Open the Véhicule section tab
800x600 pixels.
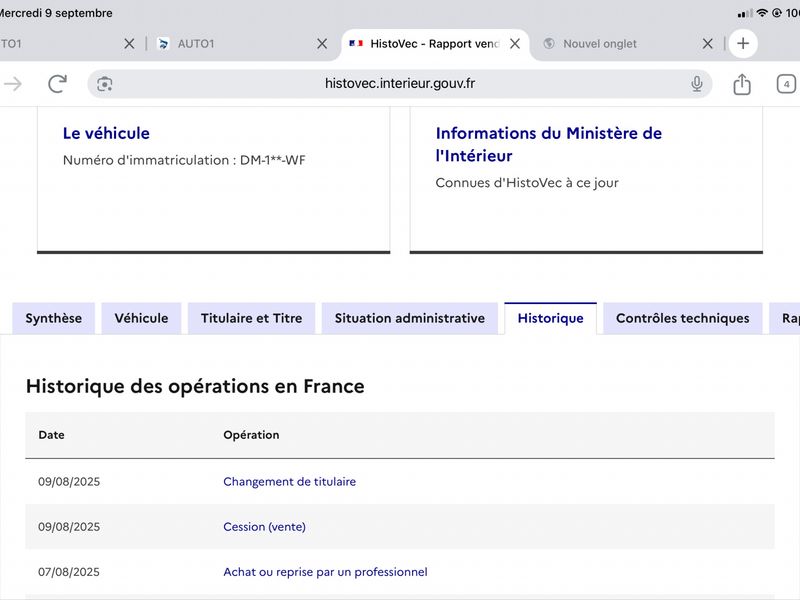point(141,318)
